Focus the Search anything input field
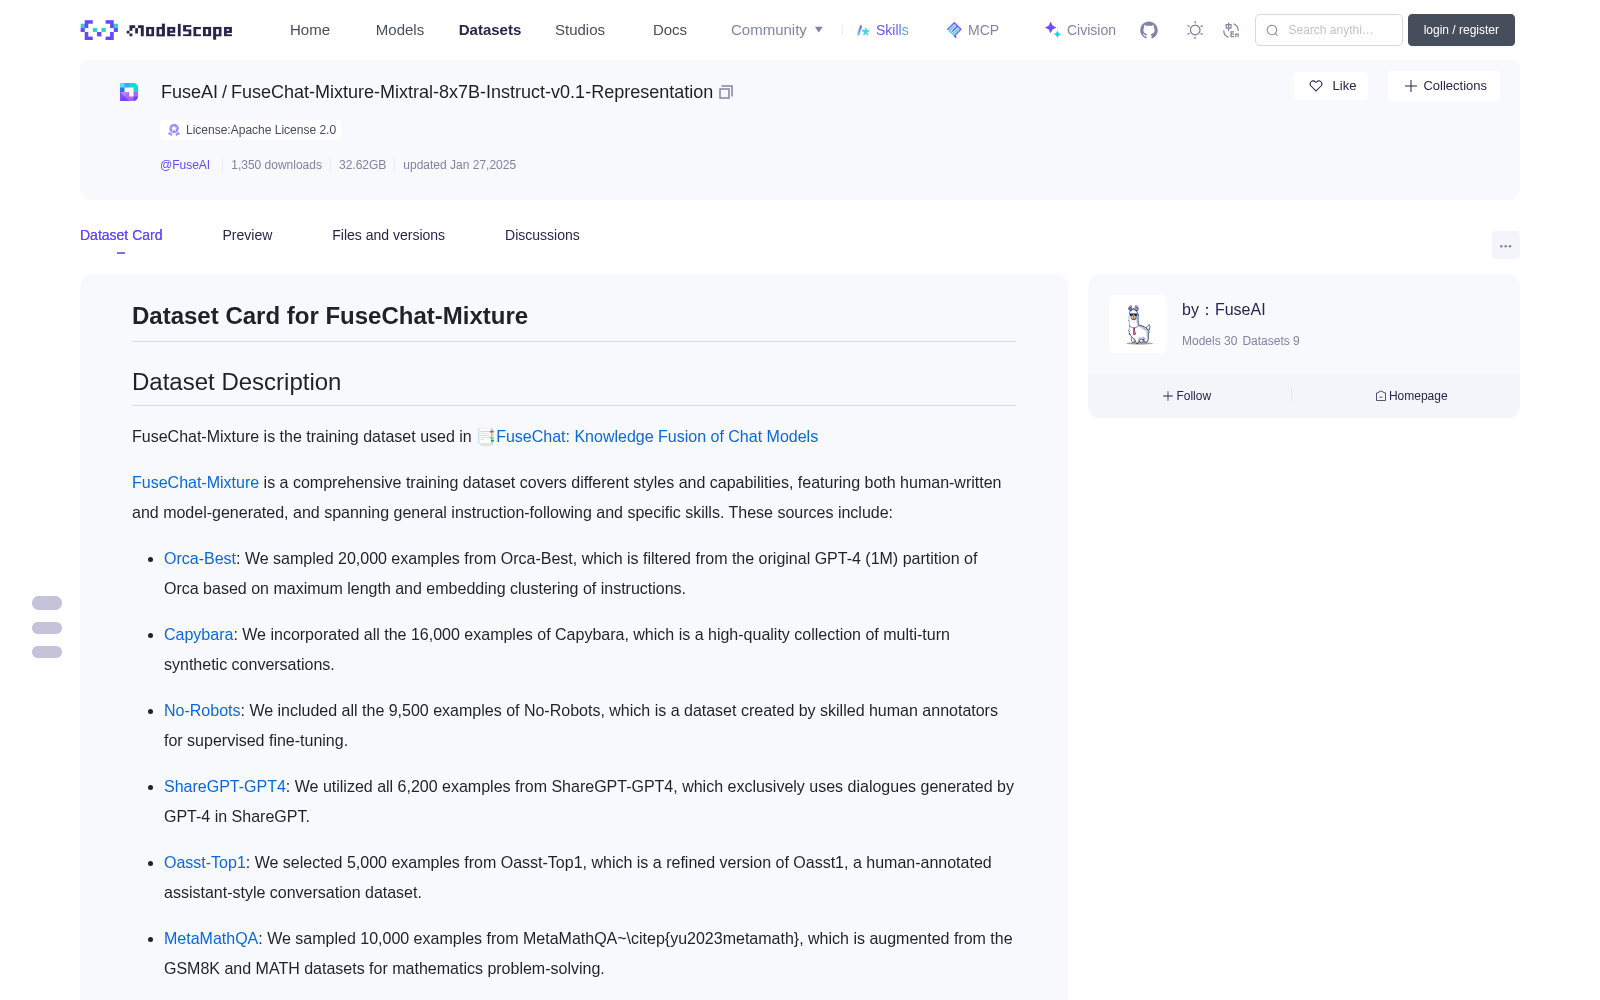Screen dimensions: 1600x1000 (1329, 30)
